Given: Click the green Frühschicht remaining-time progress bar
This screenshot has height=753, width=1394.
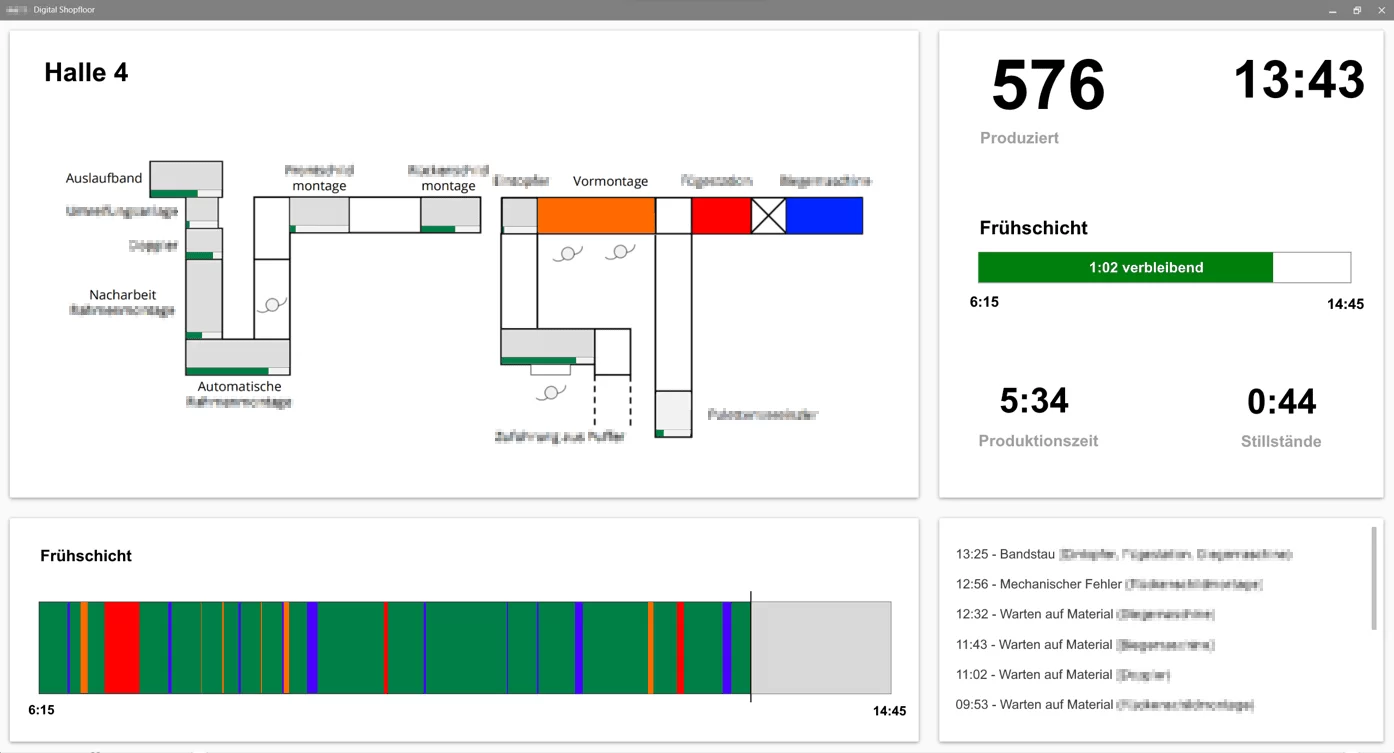Looking at the screenshot, I should click(x=1125, y=268).
